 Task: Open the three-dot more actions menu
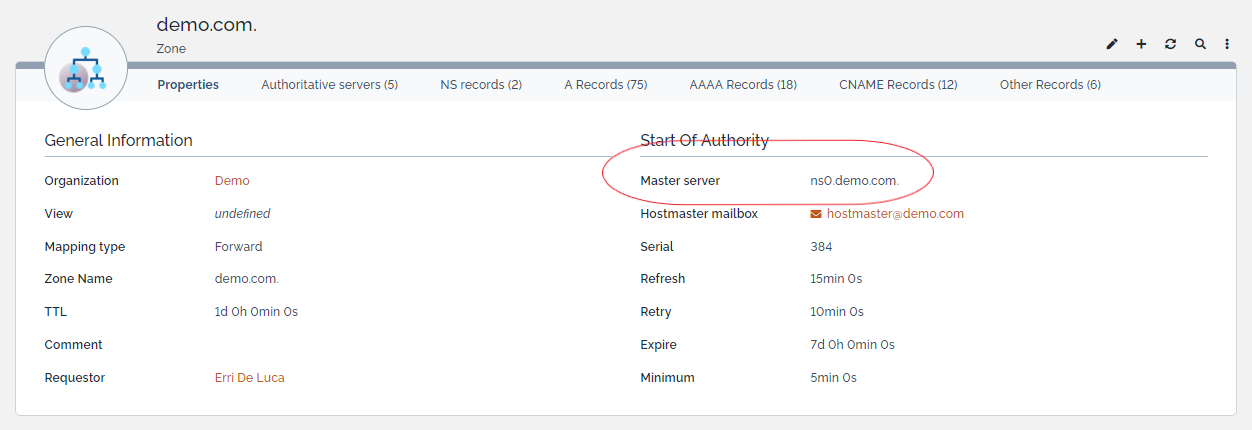(x=1227, y=44)
